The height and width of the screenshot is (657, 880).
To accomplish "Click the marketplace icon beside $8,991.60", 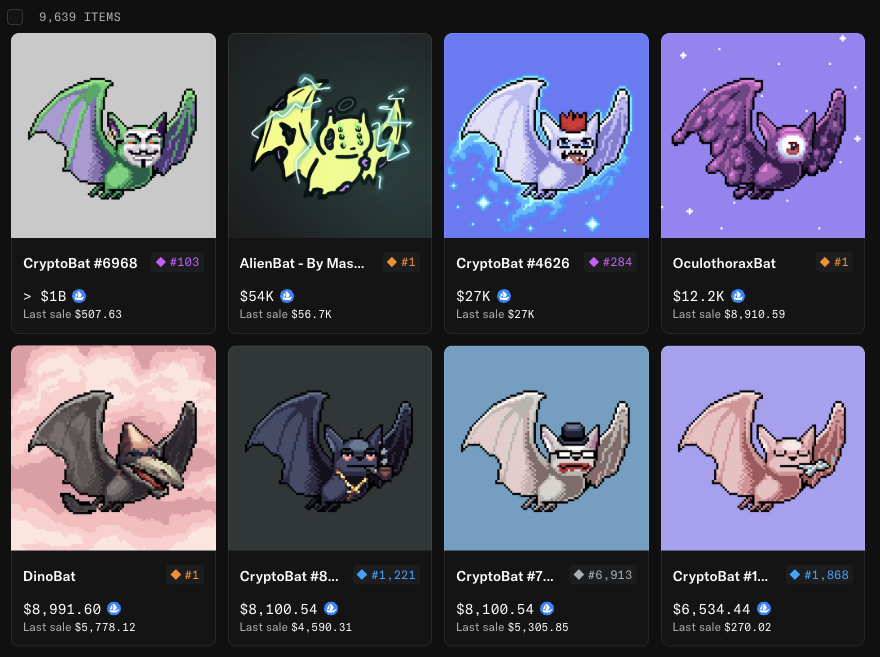I will tap(114, 608).
